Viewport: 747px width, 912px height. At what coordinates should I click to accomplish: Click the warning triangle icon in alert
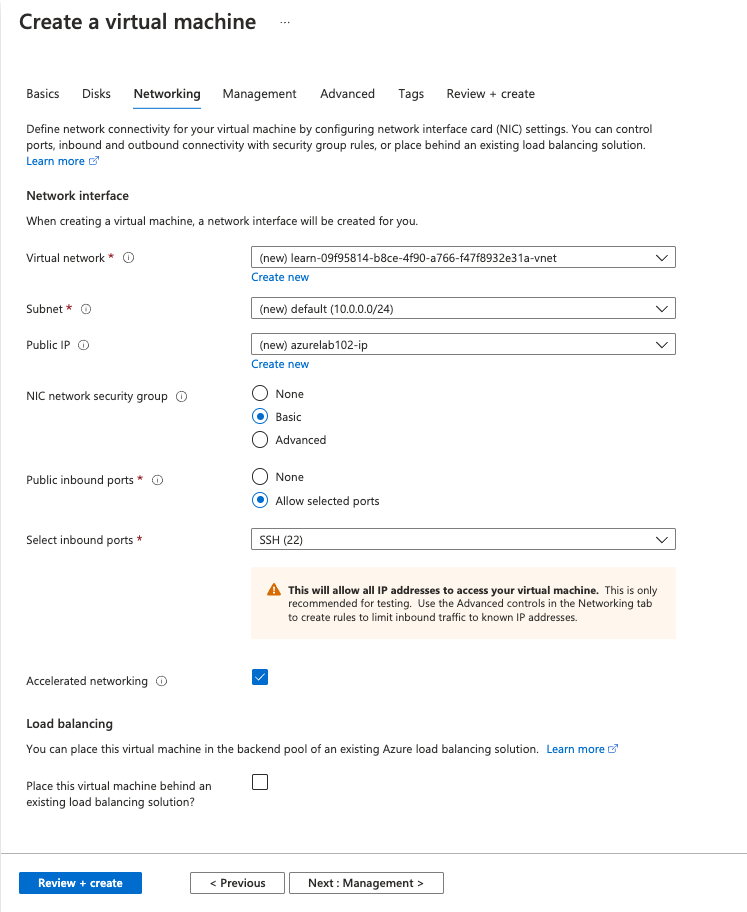pos(274,591)
